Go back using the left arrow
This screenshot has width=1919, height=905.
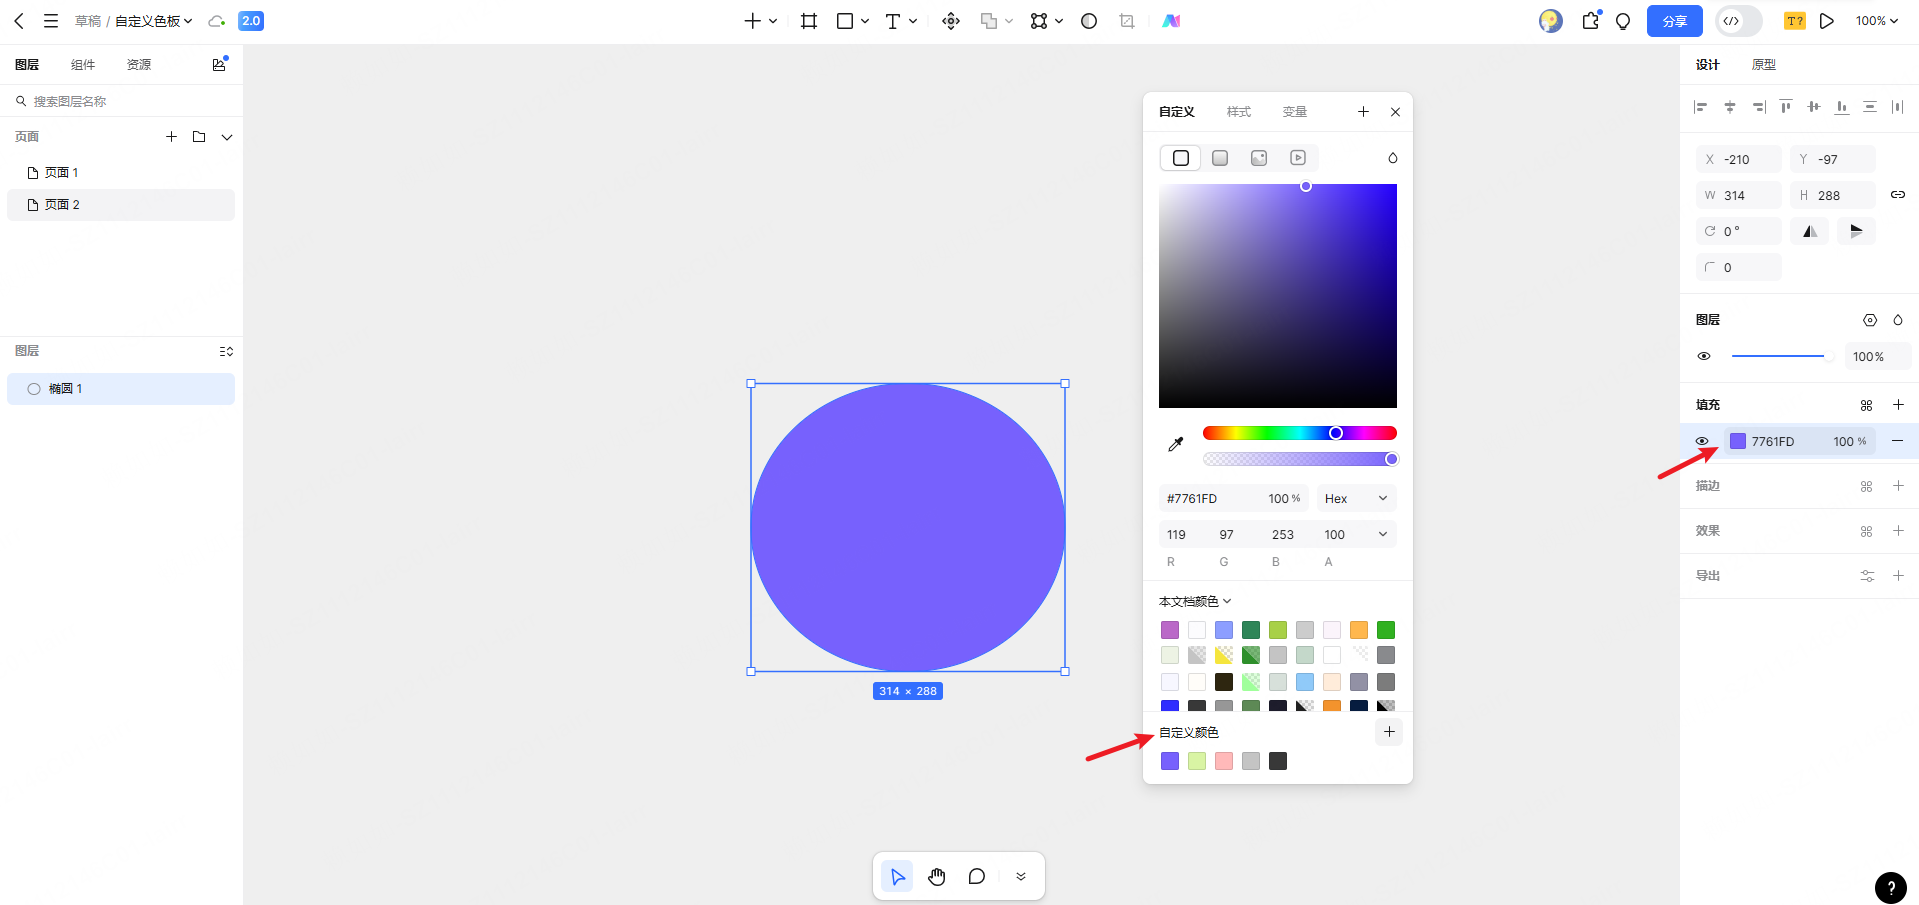[x=19, y=21]
